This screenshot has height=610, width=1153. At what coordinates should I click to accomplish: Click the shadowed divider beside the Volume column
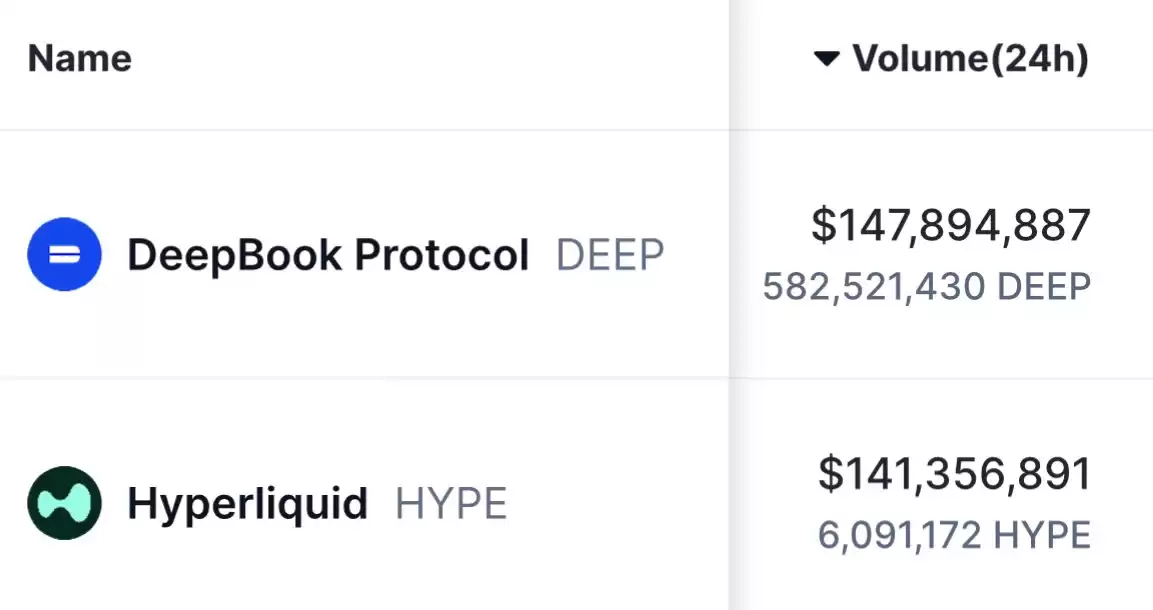729,305
